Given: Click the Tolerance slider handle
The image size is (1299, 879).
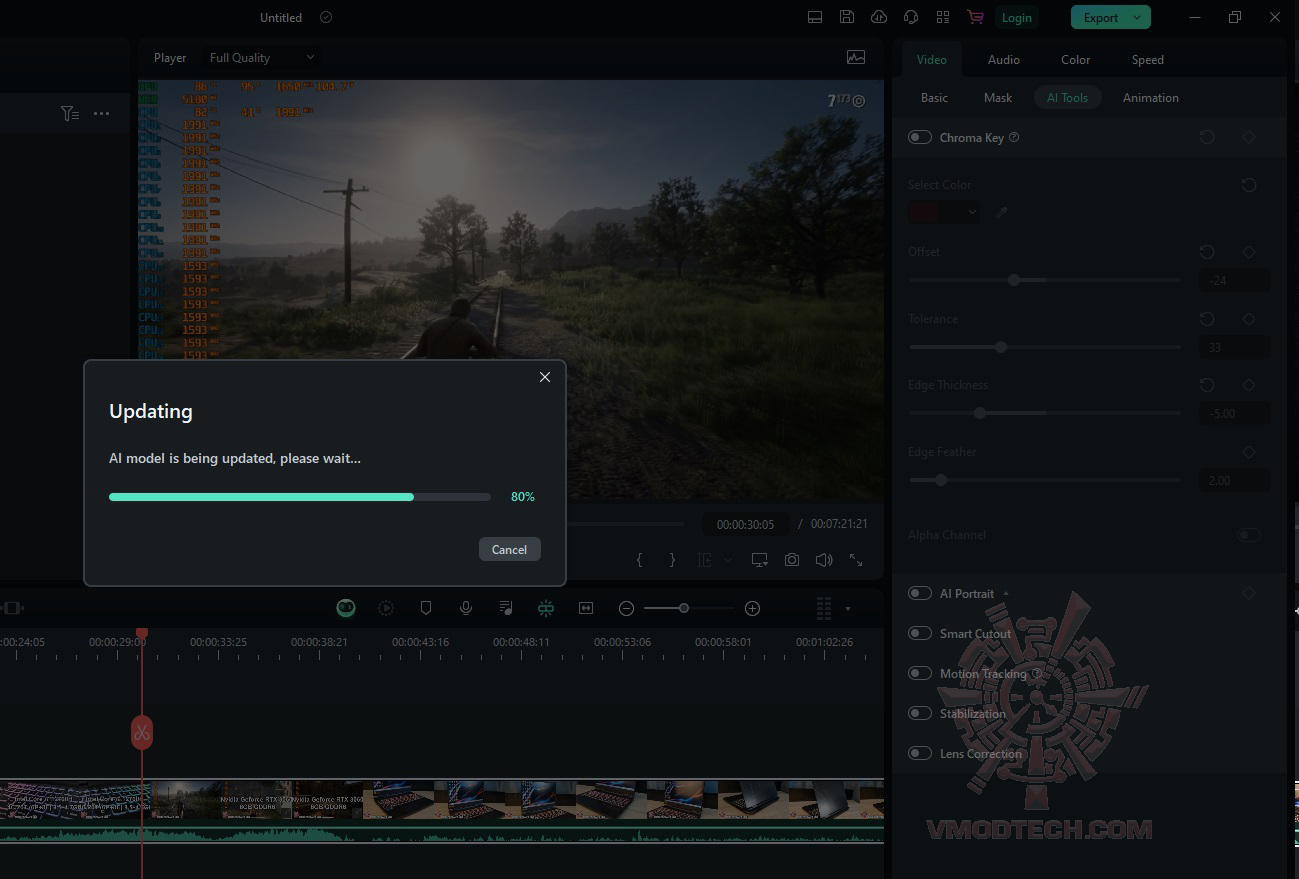Looking at the screenshot, I should (1001, 347).
